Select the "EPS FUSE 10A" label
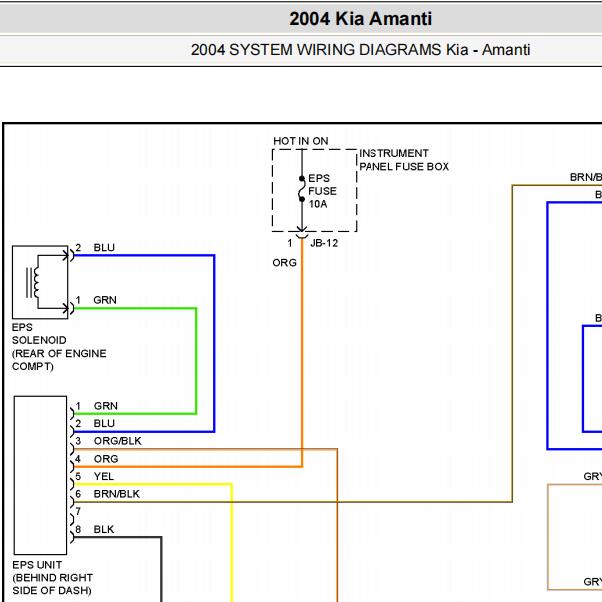This screenshot has height=602, width=602. (322, 191)
